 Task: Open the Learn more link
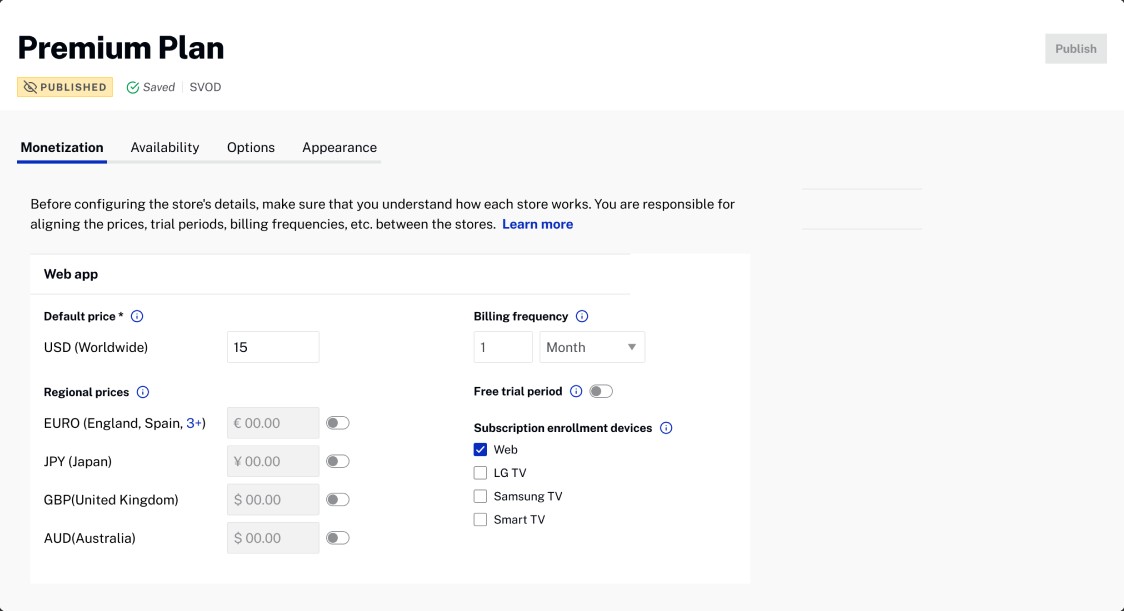(x=538, y=224)
